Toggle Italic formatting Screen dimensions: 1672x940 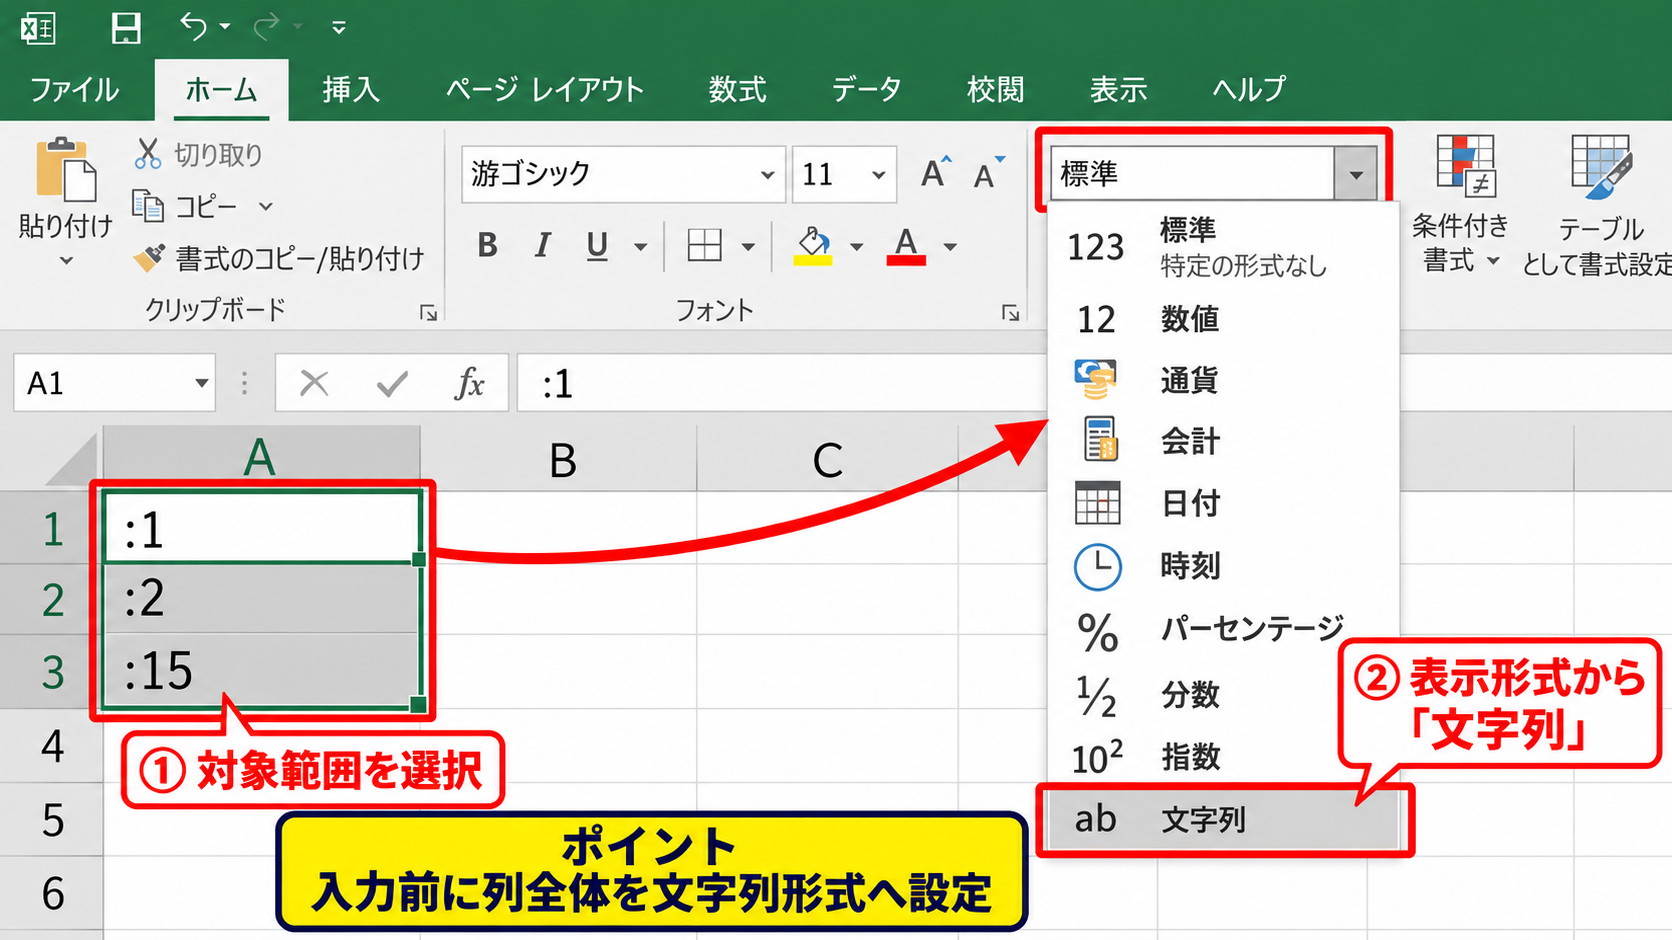[x=542, y=245]
